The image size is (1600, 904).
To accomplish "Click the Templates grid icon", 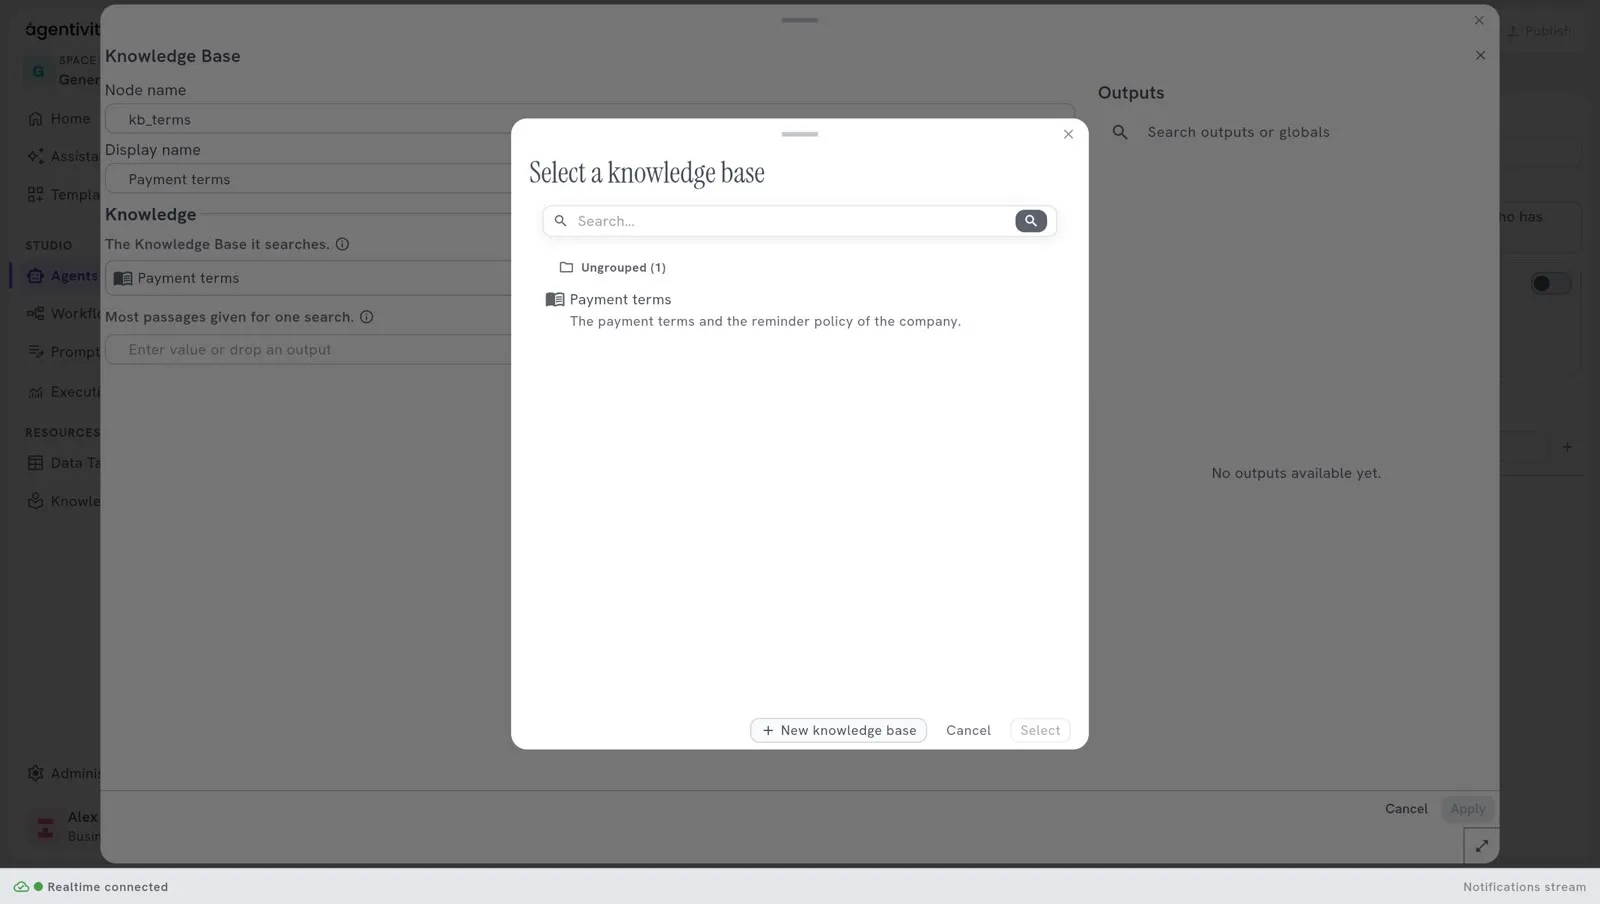I will pos(36,195).
